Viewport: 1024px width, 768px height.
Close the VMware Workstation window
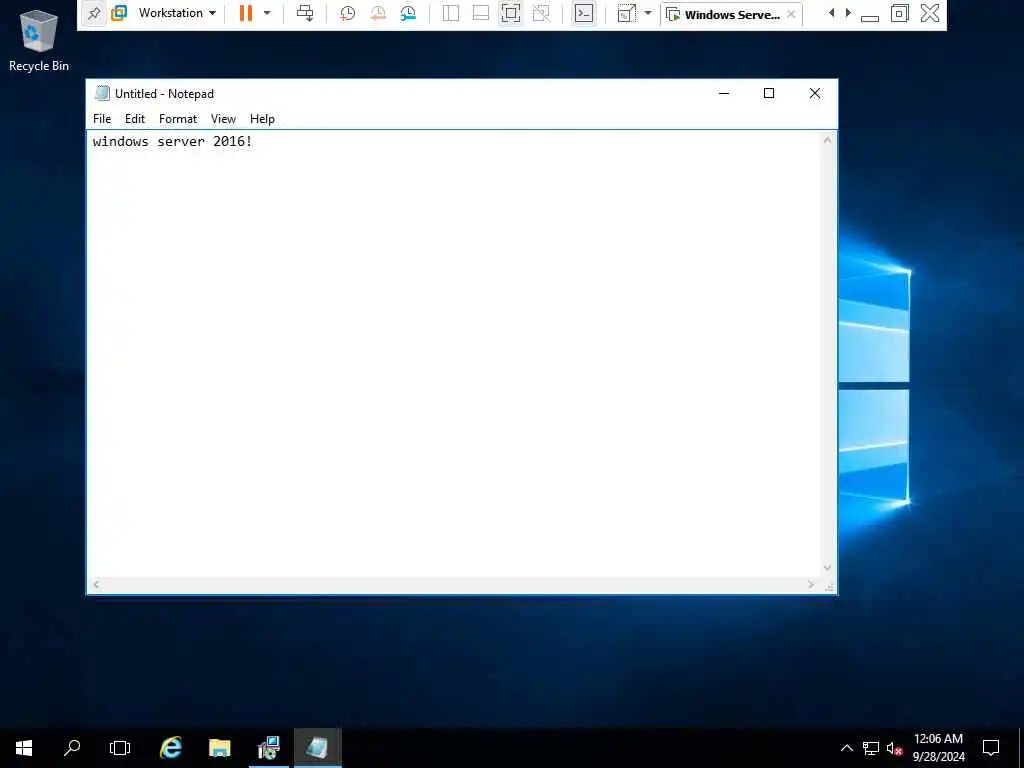930,13
